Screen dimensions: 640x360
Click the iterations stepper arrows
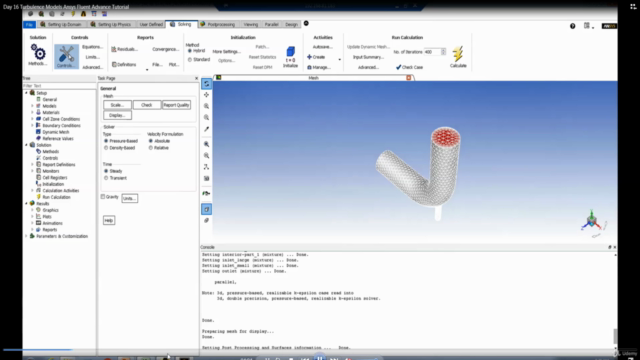tap(443, 52)
